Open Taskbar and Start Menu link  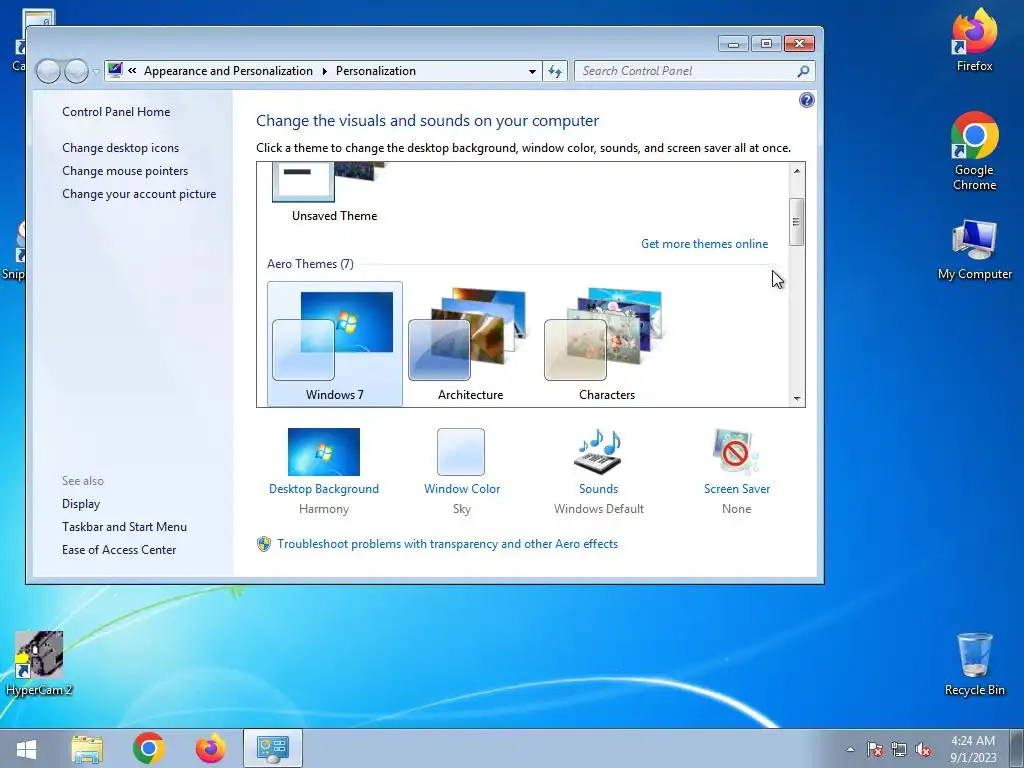(x=124, y=526)
